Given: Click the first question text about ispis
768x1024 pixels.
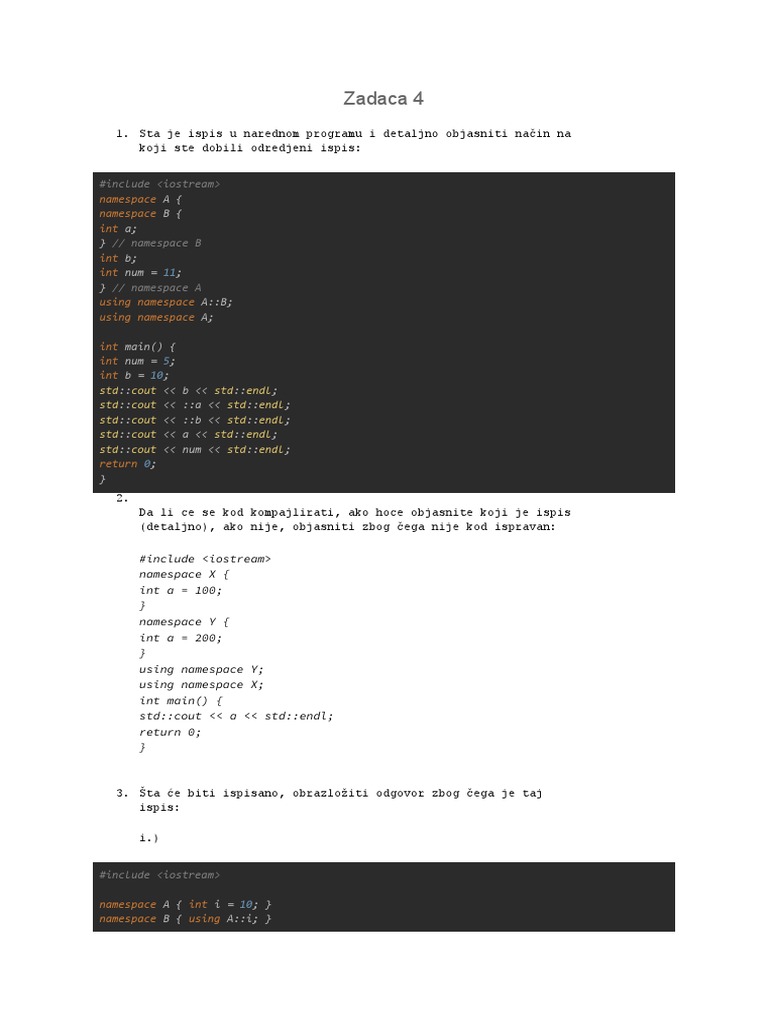Looking at the screenshot, I should coord(355,140).
